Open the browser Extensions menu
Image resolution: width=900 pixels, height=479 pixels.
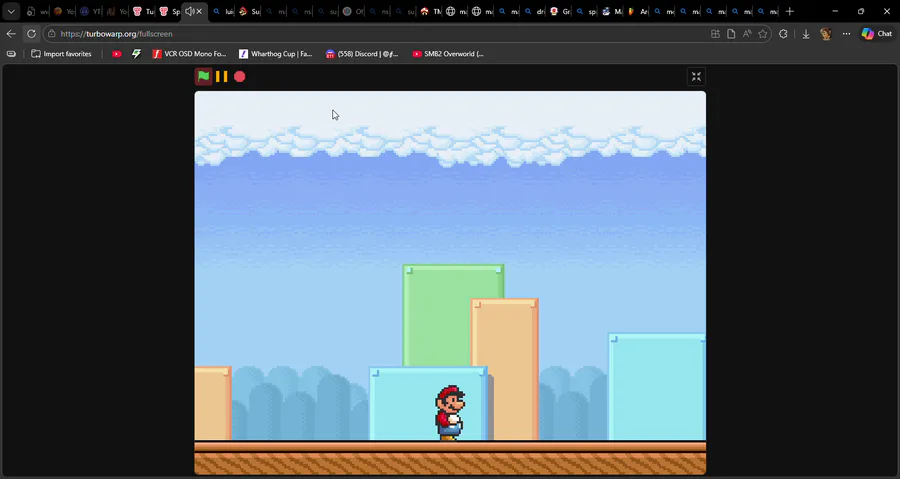(783, 34)
